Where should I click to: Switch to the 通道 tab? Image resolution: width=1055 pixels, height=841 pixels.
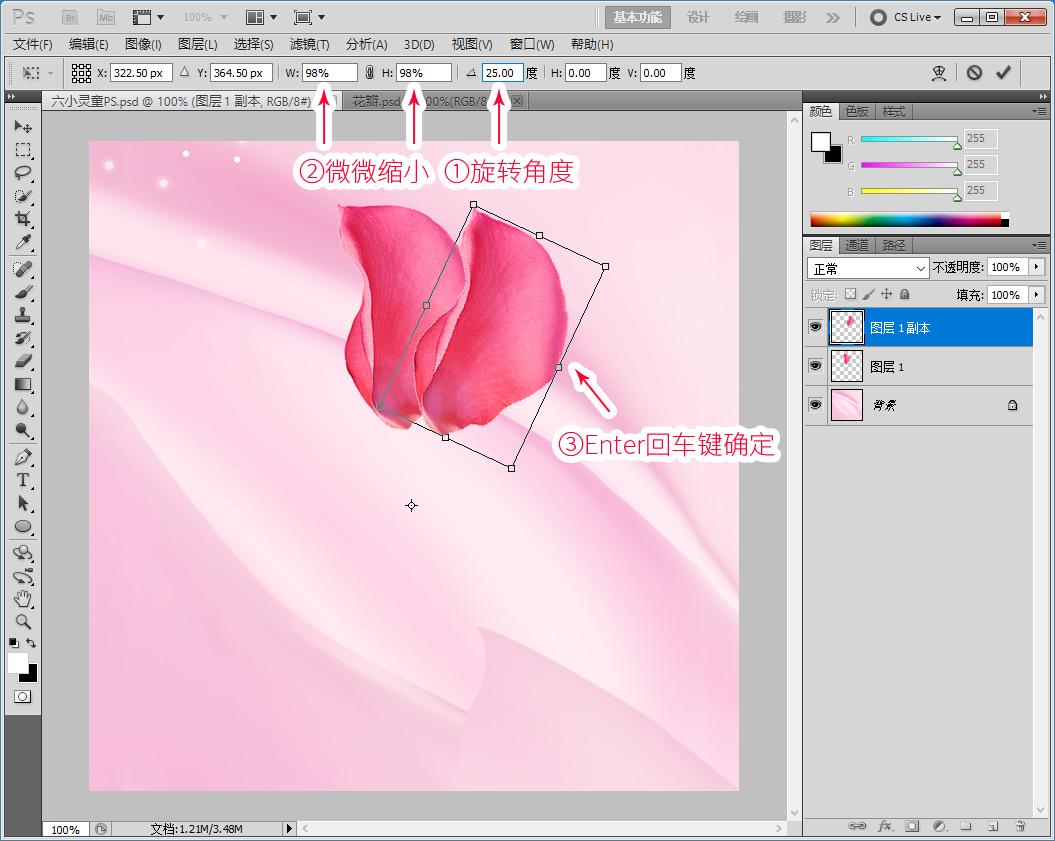[857, 246]
